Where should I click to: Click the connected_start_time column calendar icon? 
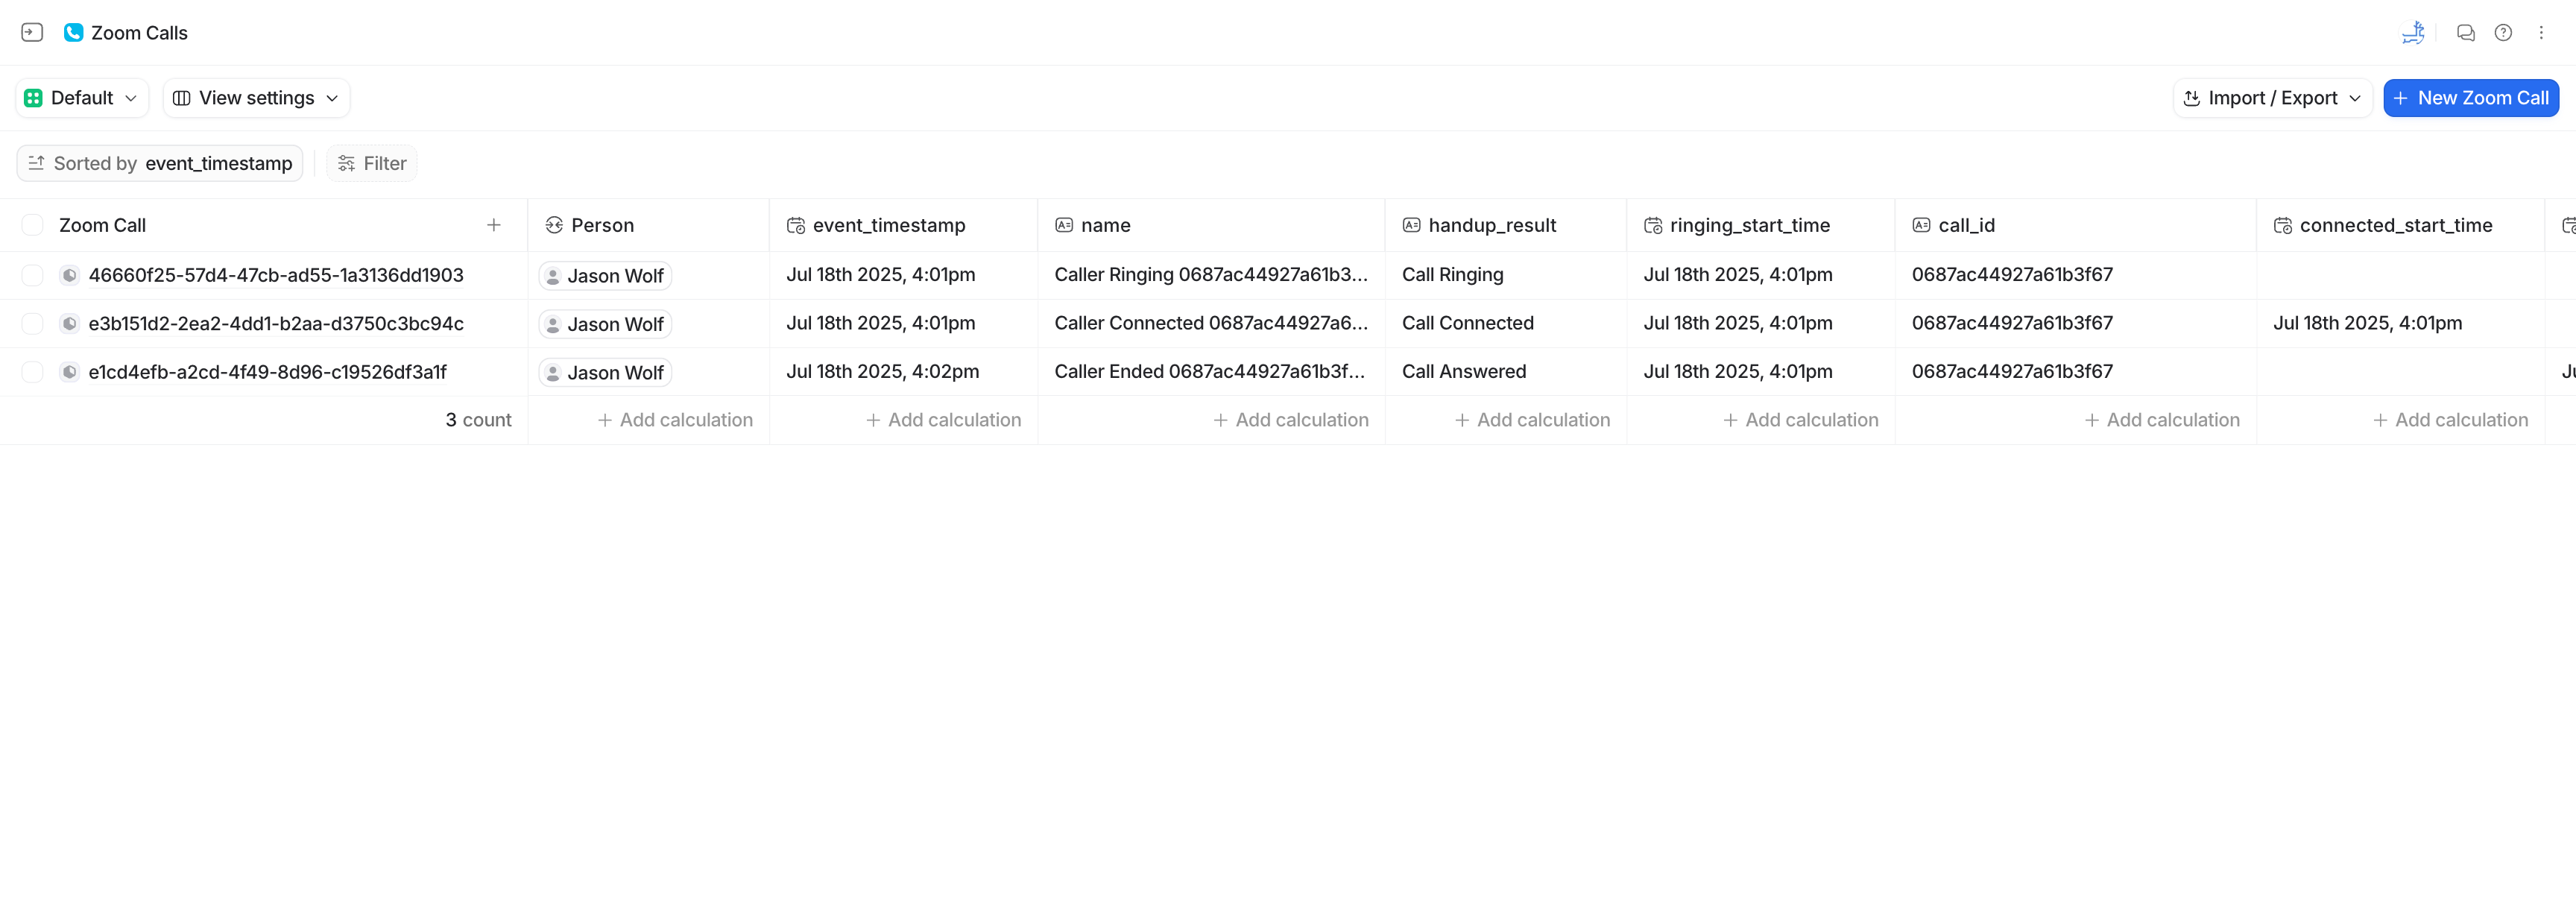[x=2283, y=225]
